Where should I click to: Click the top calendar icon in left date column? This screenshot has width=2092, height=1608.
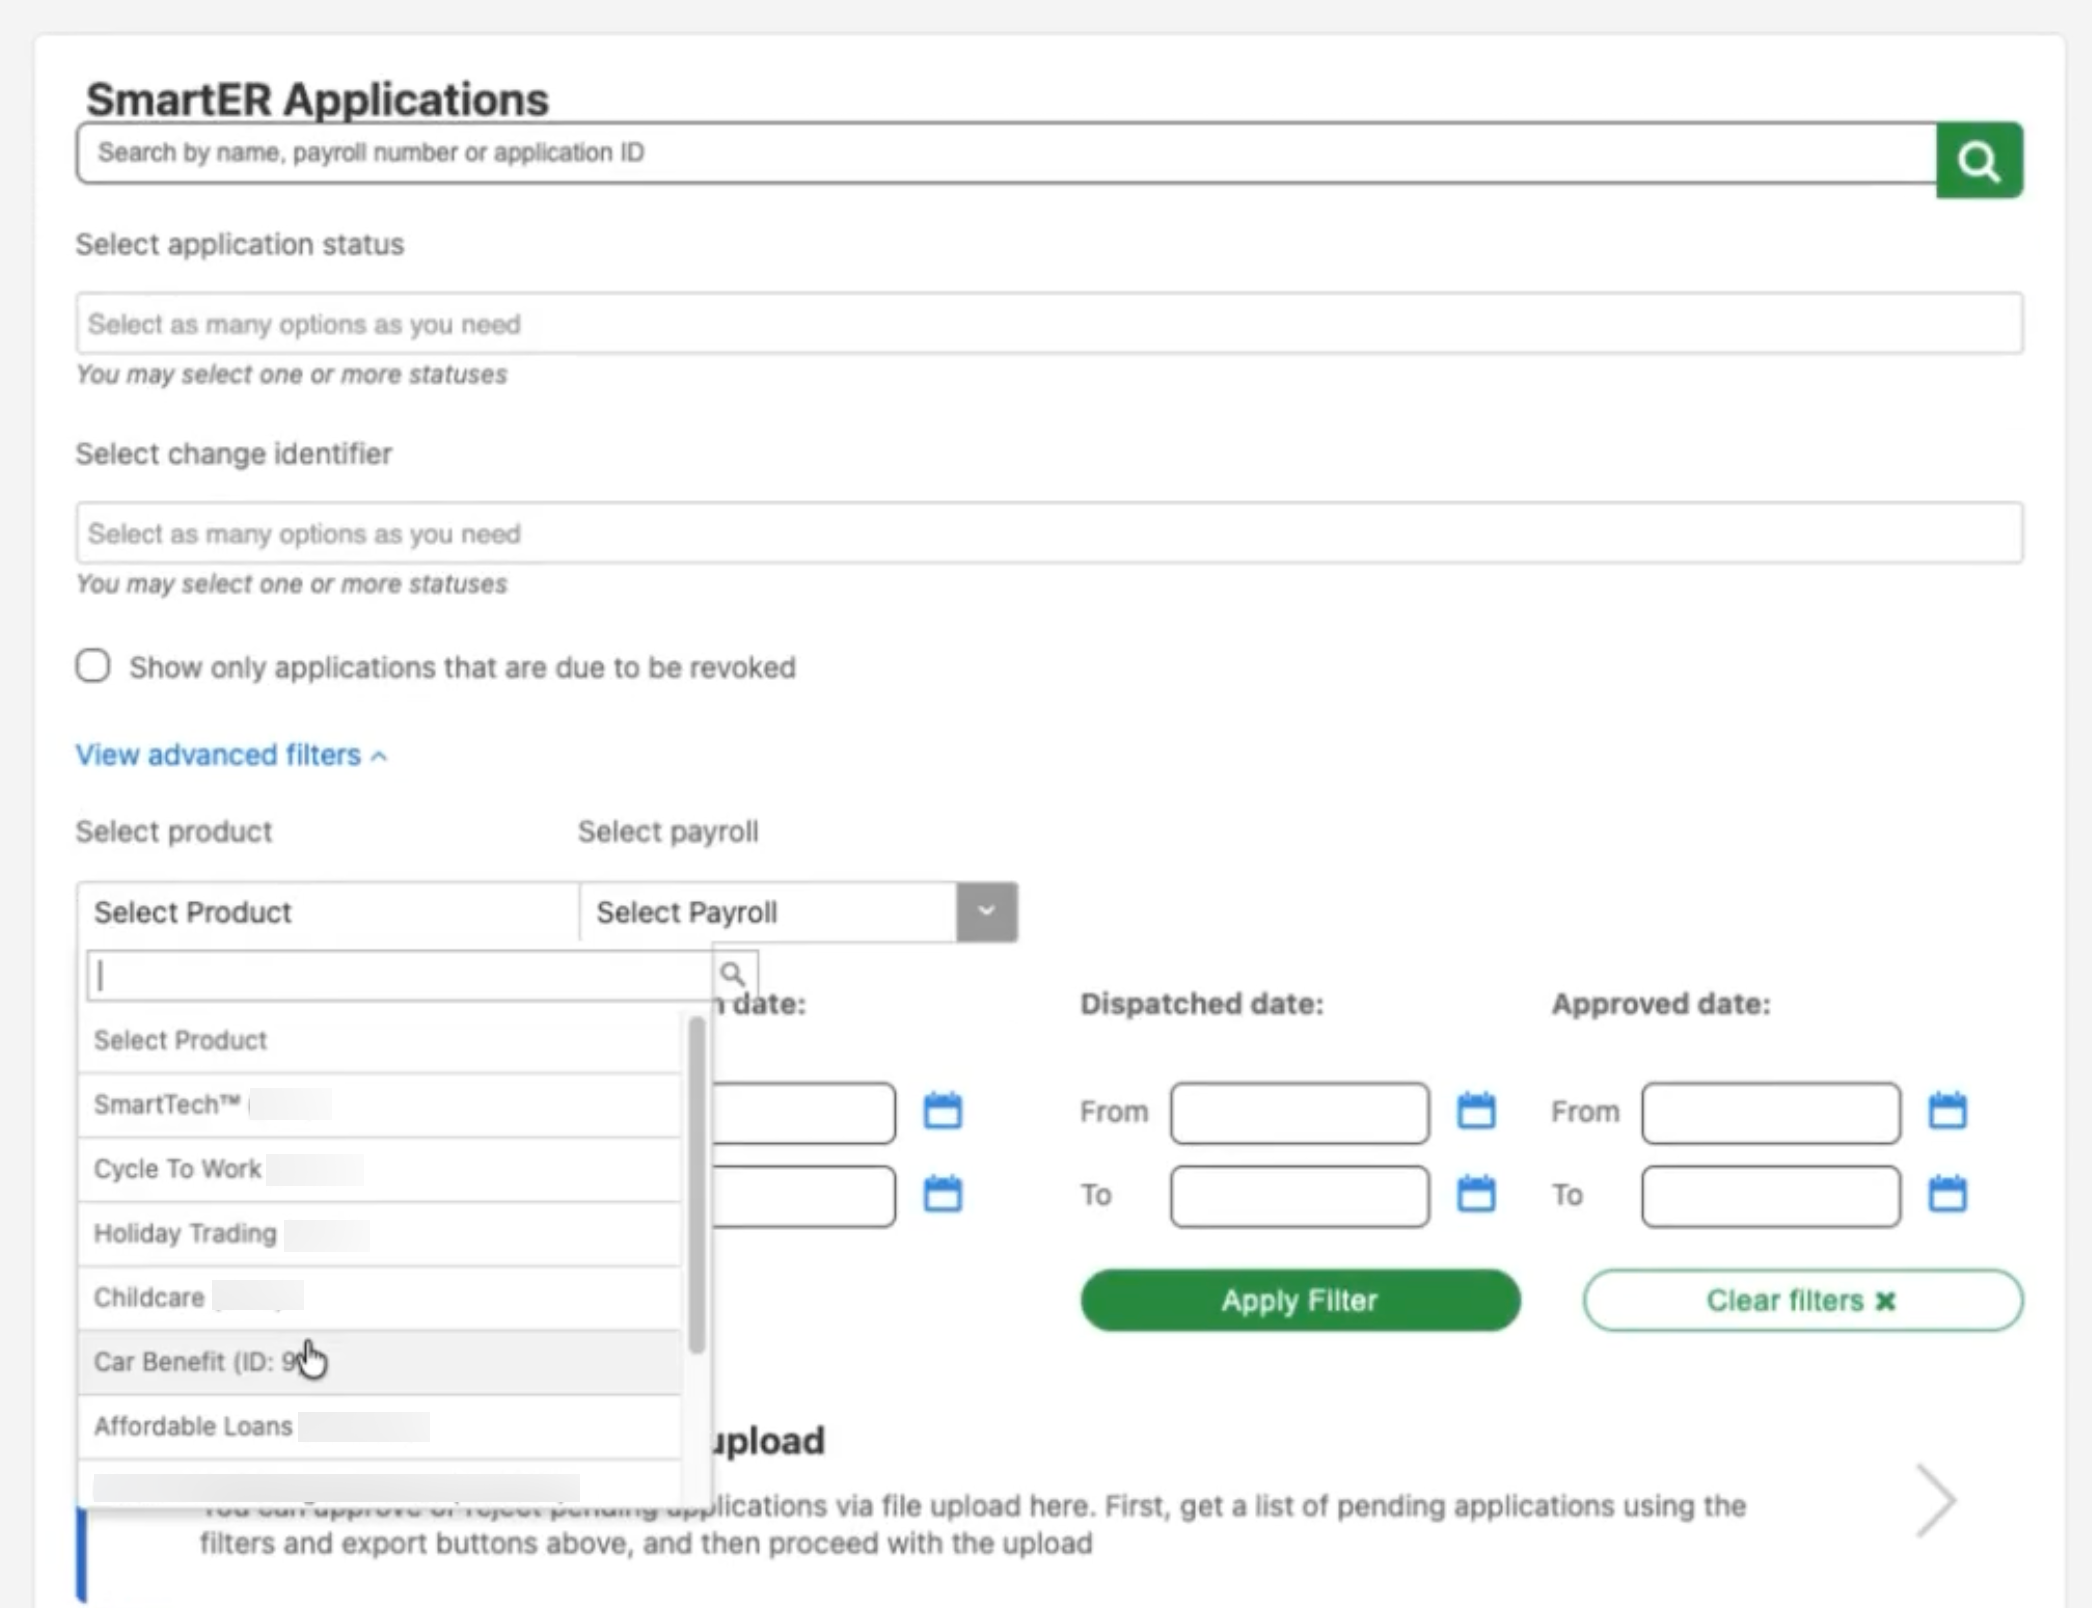(x=943, y=1110)
